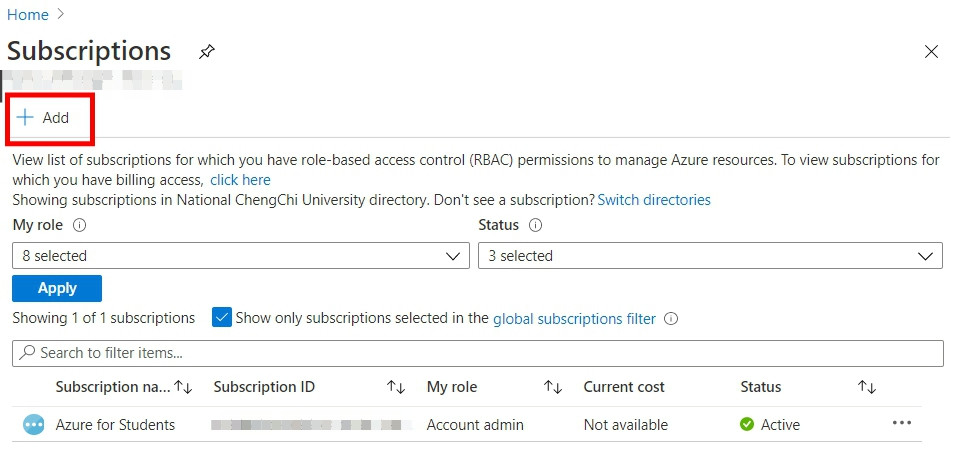The height and width of the screenshot is (460, 954).
Task: Click the info icon beside My role
Action: (80, 225)
